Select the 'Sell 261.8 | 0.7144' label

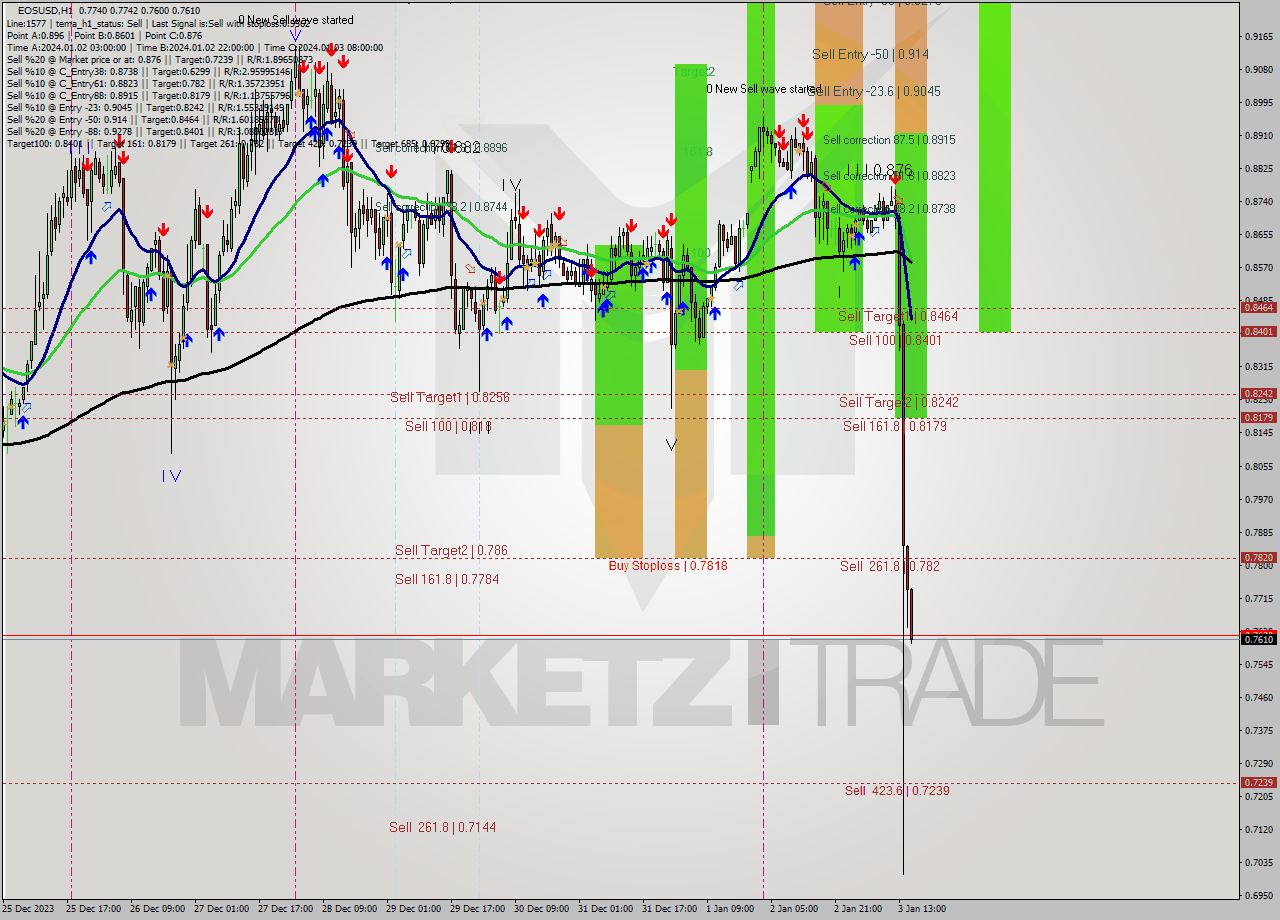click(443, 827)
